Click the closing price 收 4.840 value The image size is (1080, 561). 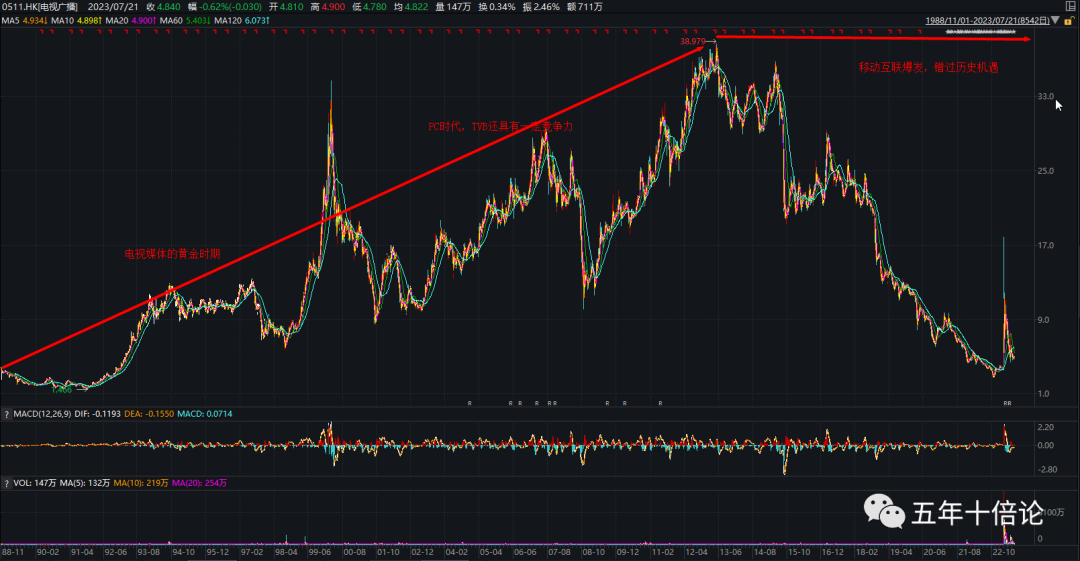tap(164, 7)
